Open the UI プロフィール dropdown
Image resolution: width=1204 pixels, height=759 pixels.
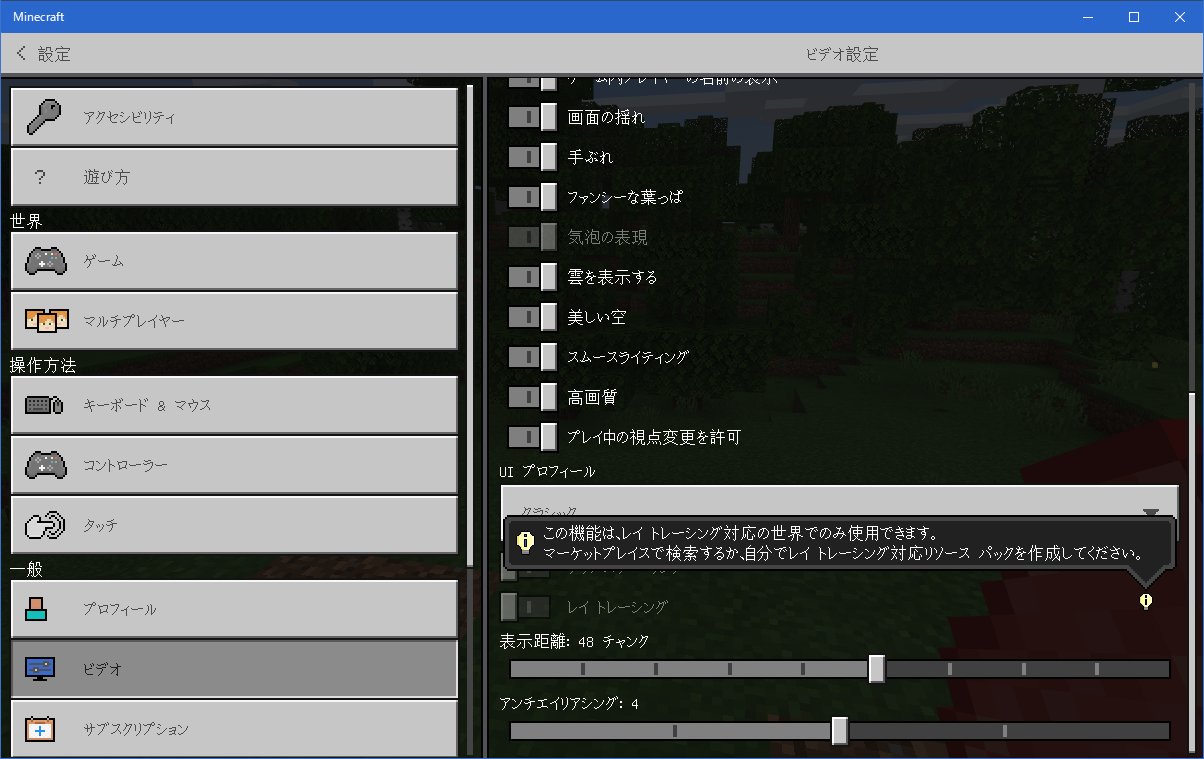(x=839, y=511)
